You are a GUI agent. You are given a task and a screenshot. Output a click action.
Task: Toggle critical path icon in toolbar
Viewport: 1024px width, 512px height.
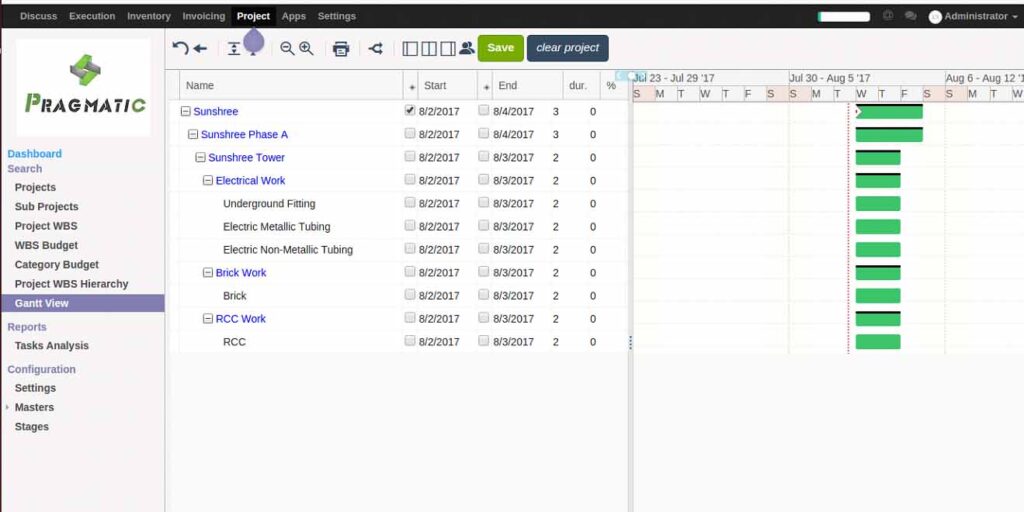point(376,48)
